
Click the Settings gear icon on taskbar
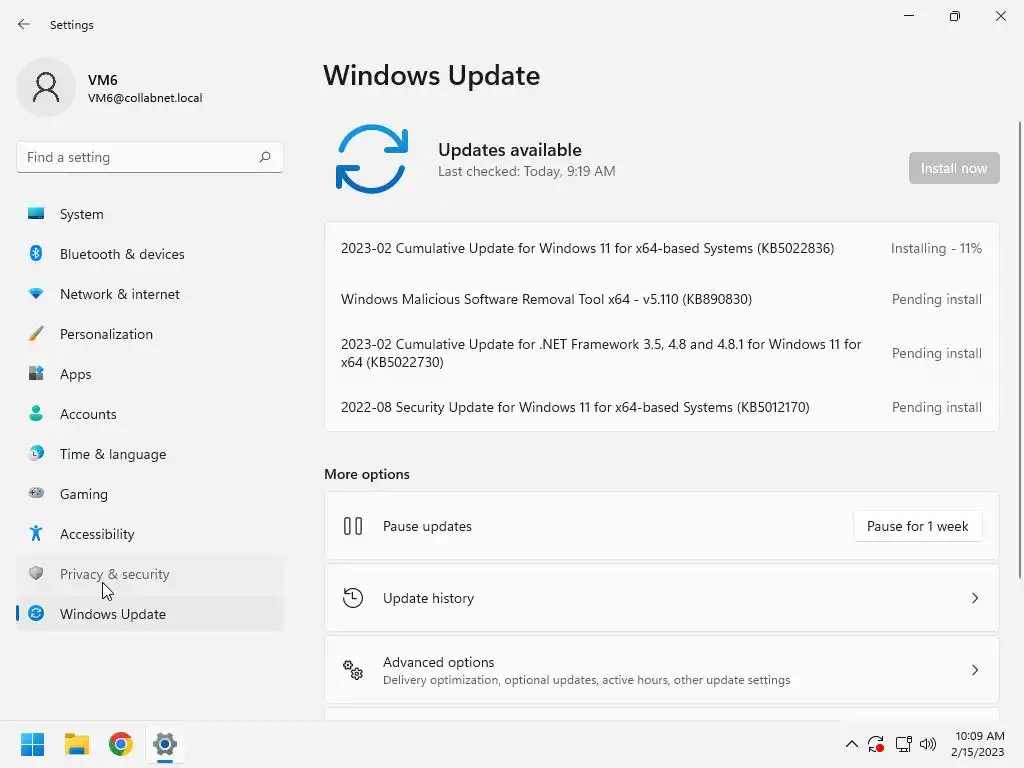pos(165,744)
